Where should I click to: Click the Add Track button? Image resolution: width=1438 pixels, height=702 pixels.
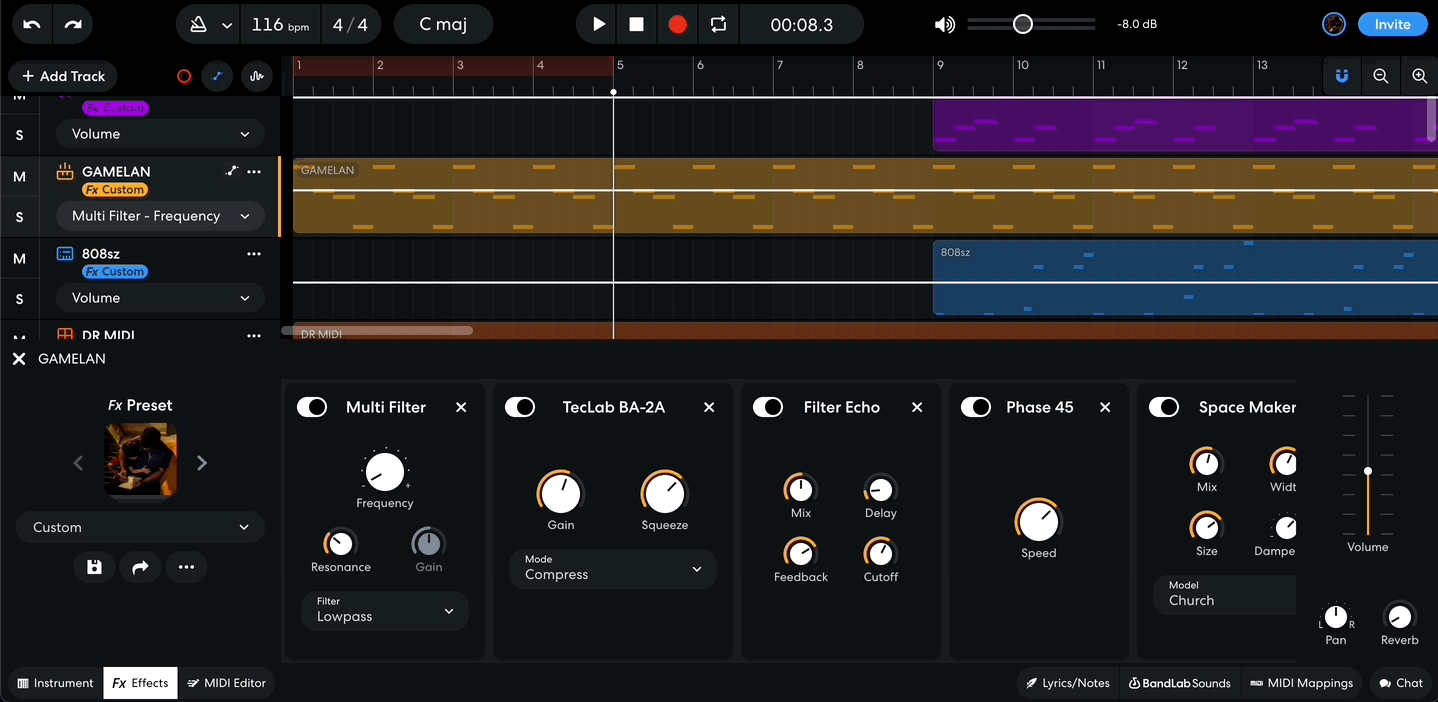pyautogui.click(x=62, y=75)
